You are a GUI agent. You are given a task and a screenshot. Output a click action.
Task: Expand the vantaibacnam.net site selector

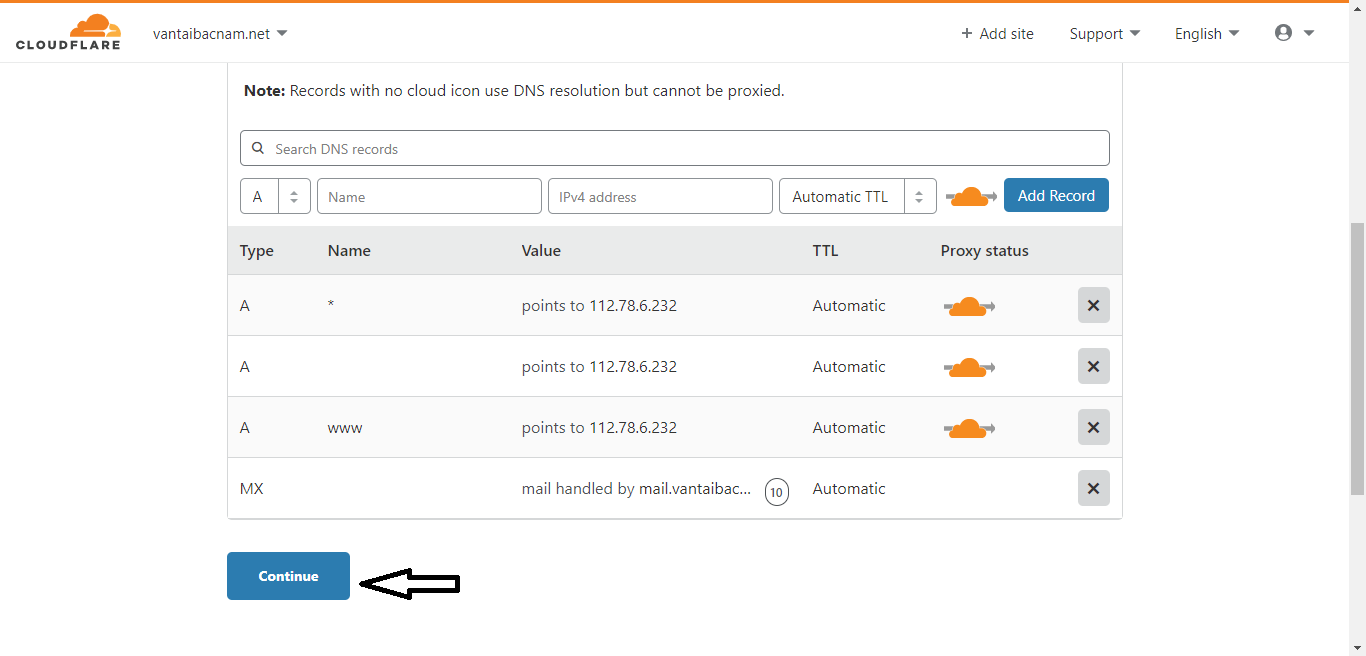click(x=220, y=34)
